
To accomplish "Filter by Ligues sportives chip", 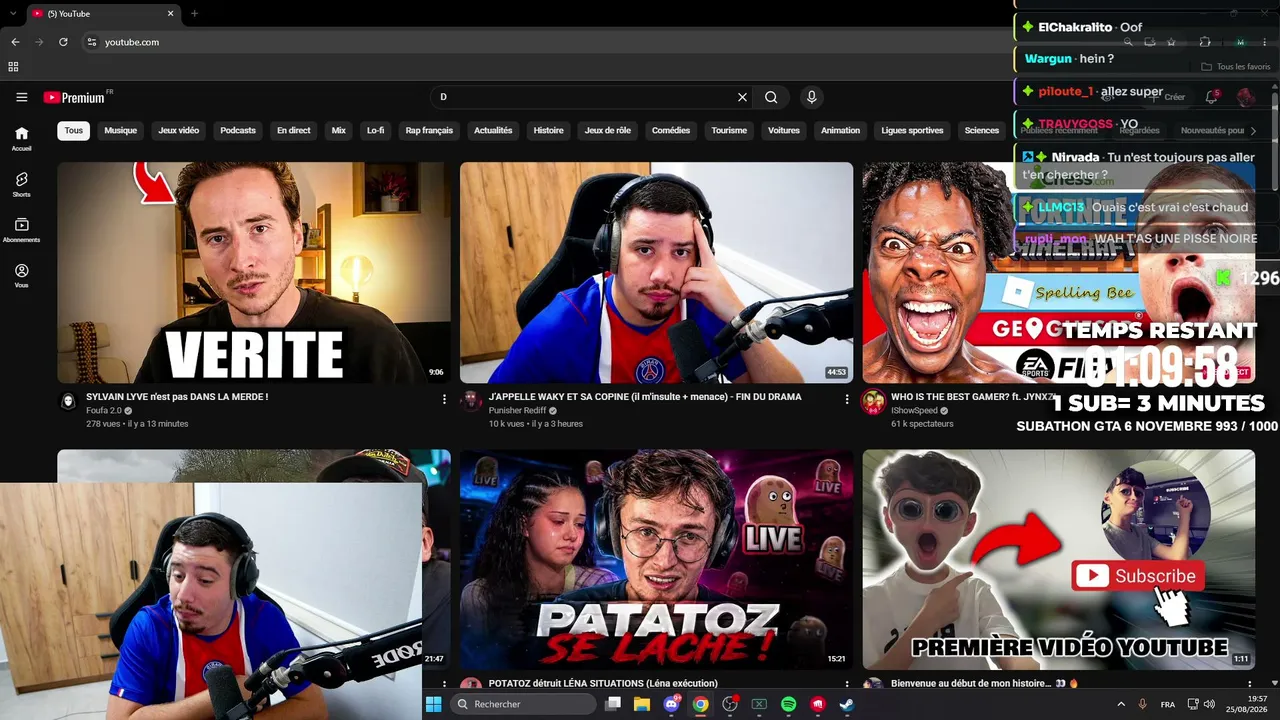I will pos(912,130).
